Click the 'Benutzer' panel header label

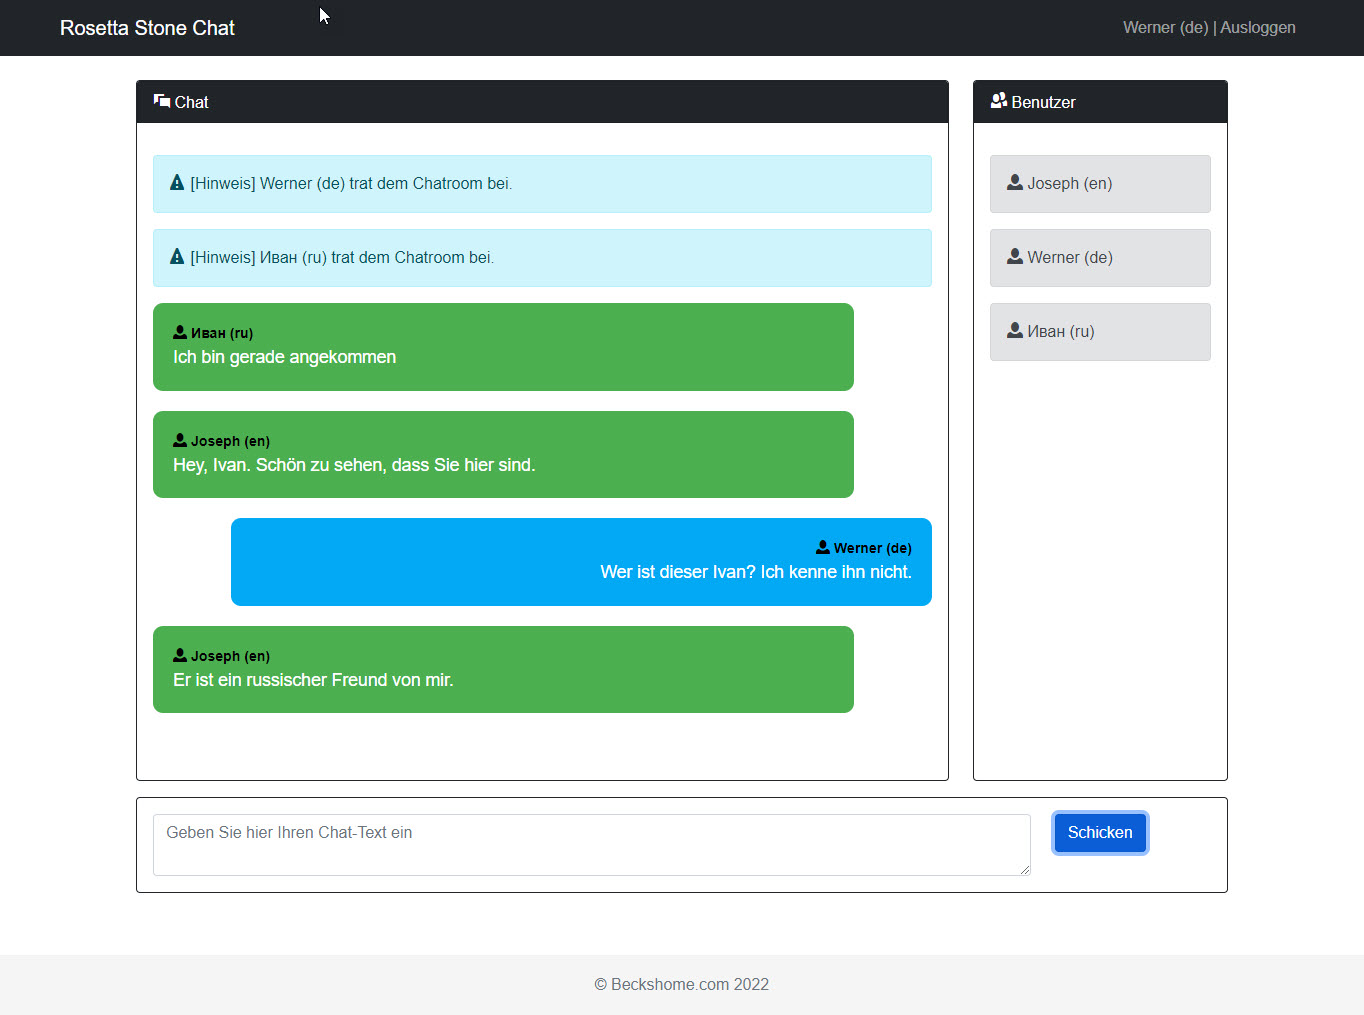[1043, 102]
